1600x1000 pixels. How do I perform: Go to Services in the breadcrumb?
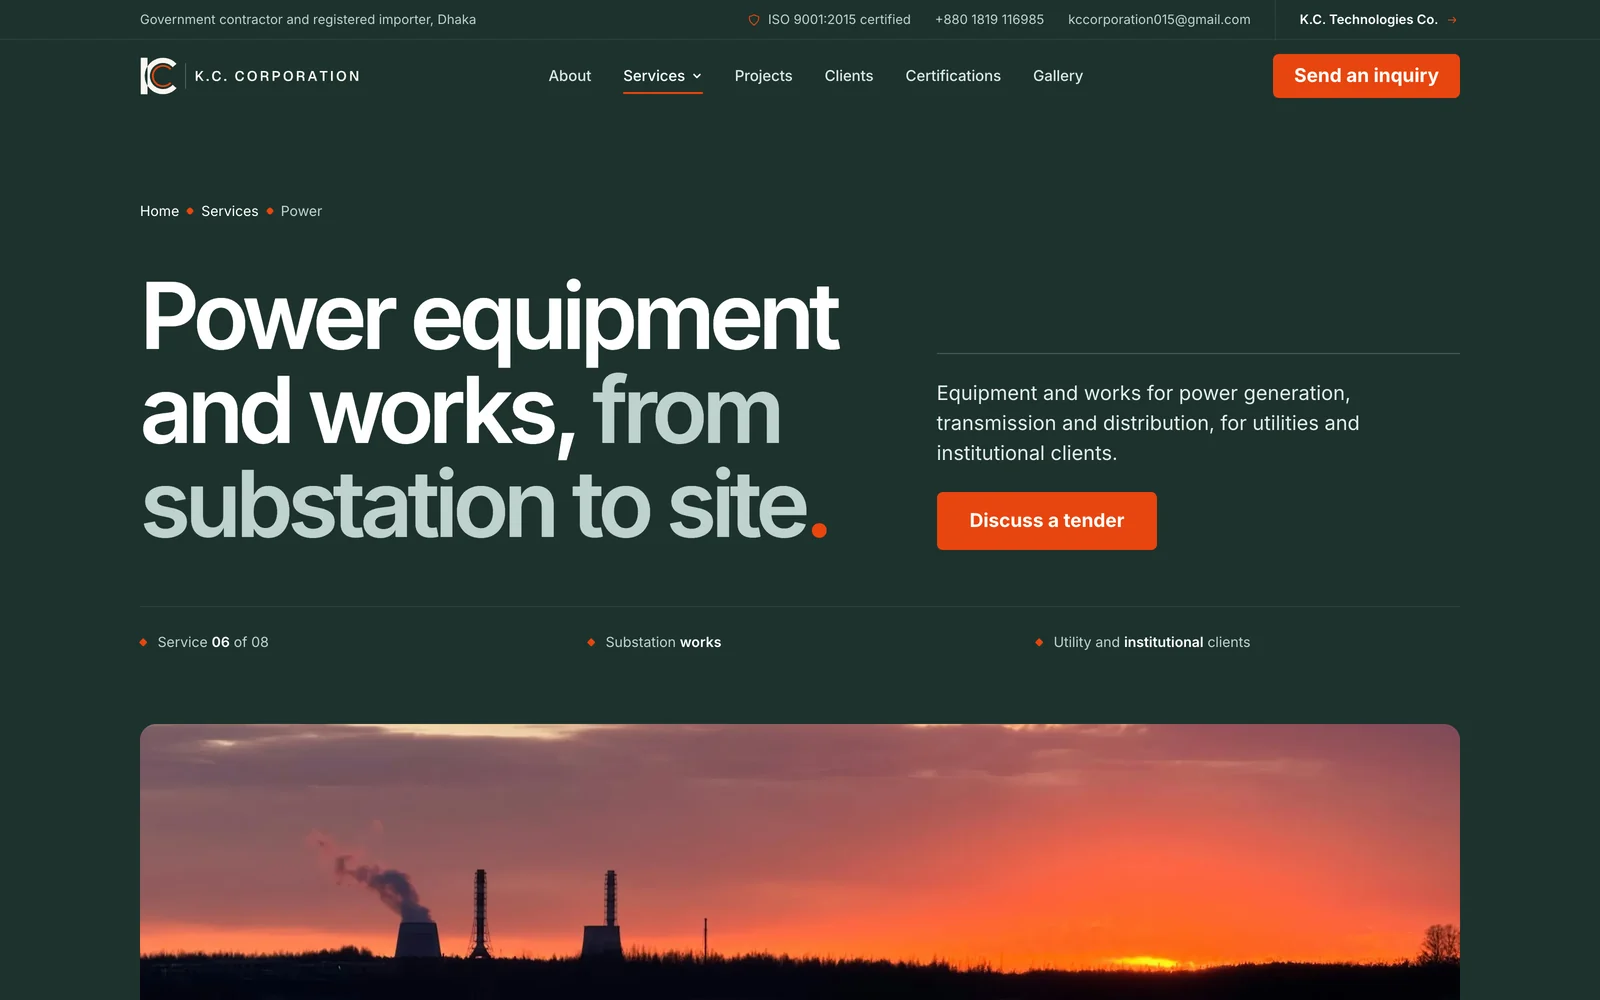coord(230,211)
